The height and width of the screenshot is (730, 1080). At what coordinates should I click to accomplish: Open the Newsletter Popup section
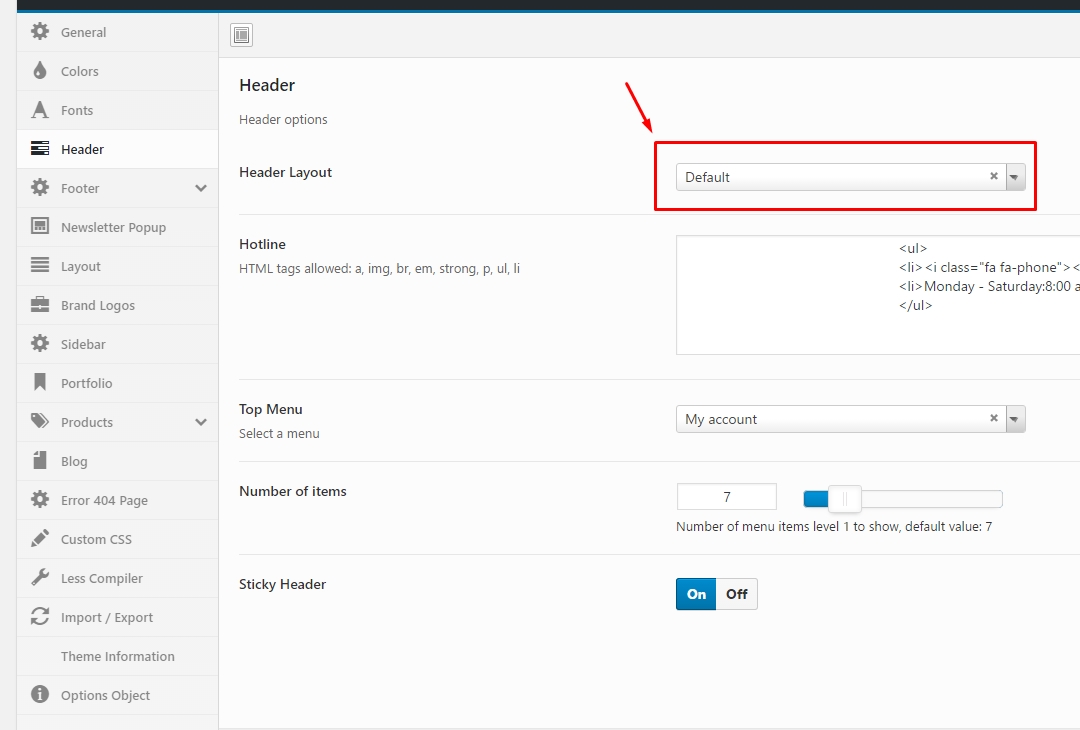pyautogui.click(x=39, y=227)
